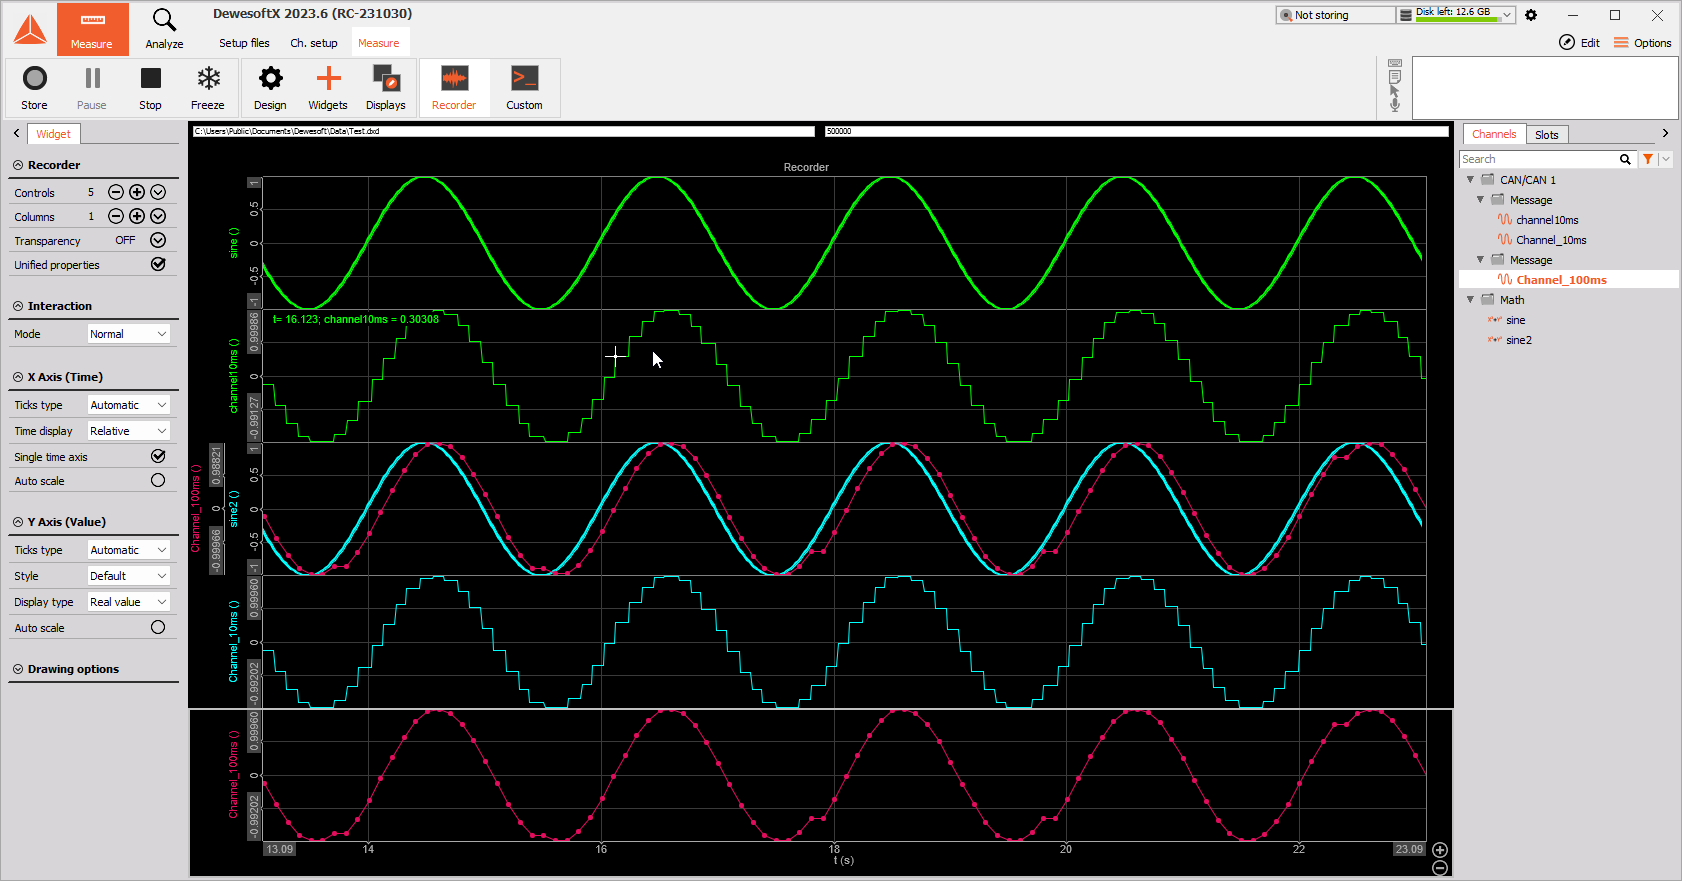Switch to the Channels tab
This screenshot has height=881, width=1682.
pyautogui.click(x=1494, y=134)
